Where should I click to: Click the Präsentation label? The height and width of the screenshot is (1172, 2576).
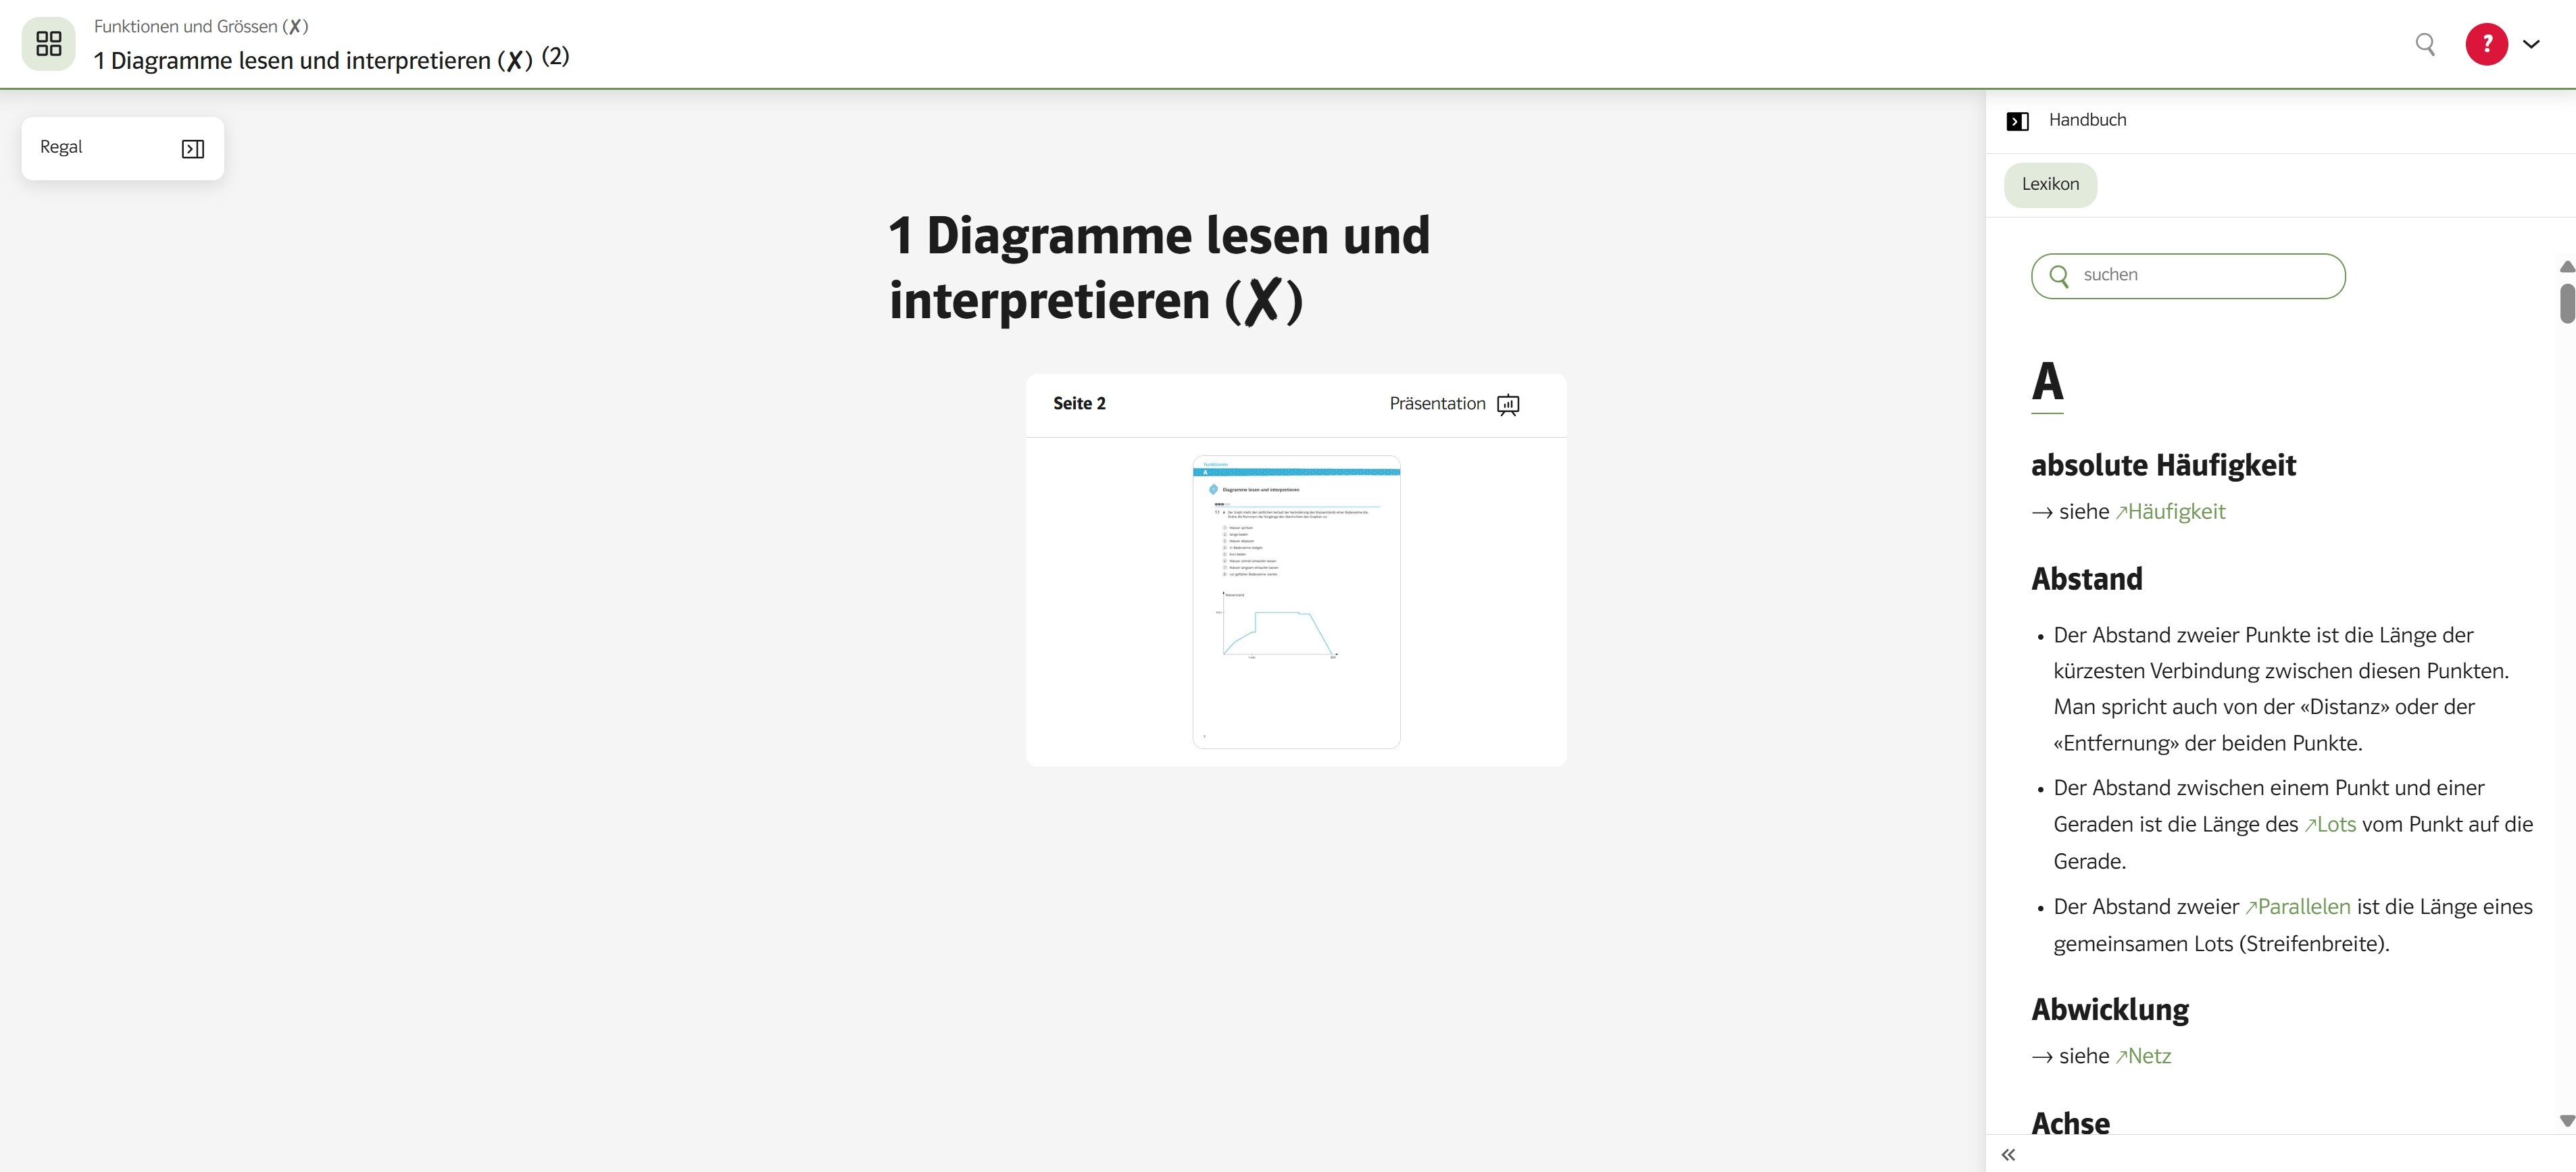coord(1437,403)
